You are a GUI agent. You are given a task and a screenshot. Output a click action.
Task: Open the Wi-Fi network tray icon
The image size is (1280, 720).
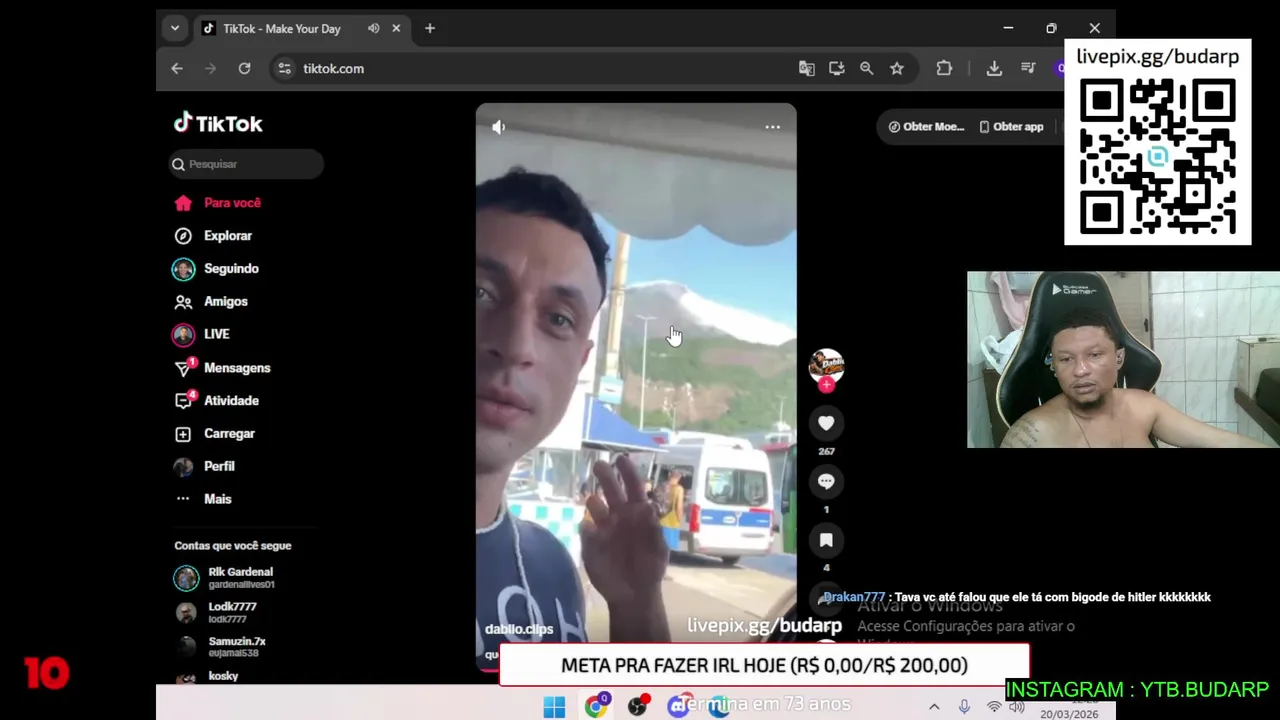click(x=994, y=707)
